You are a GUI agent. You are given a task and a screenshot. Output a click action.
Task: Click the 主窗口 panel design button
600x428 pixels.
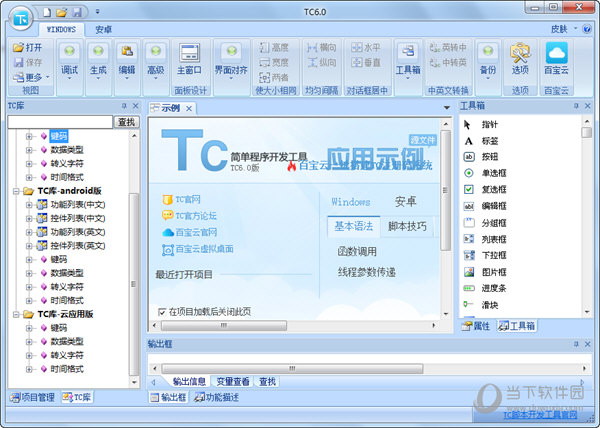point(189,60)
